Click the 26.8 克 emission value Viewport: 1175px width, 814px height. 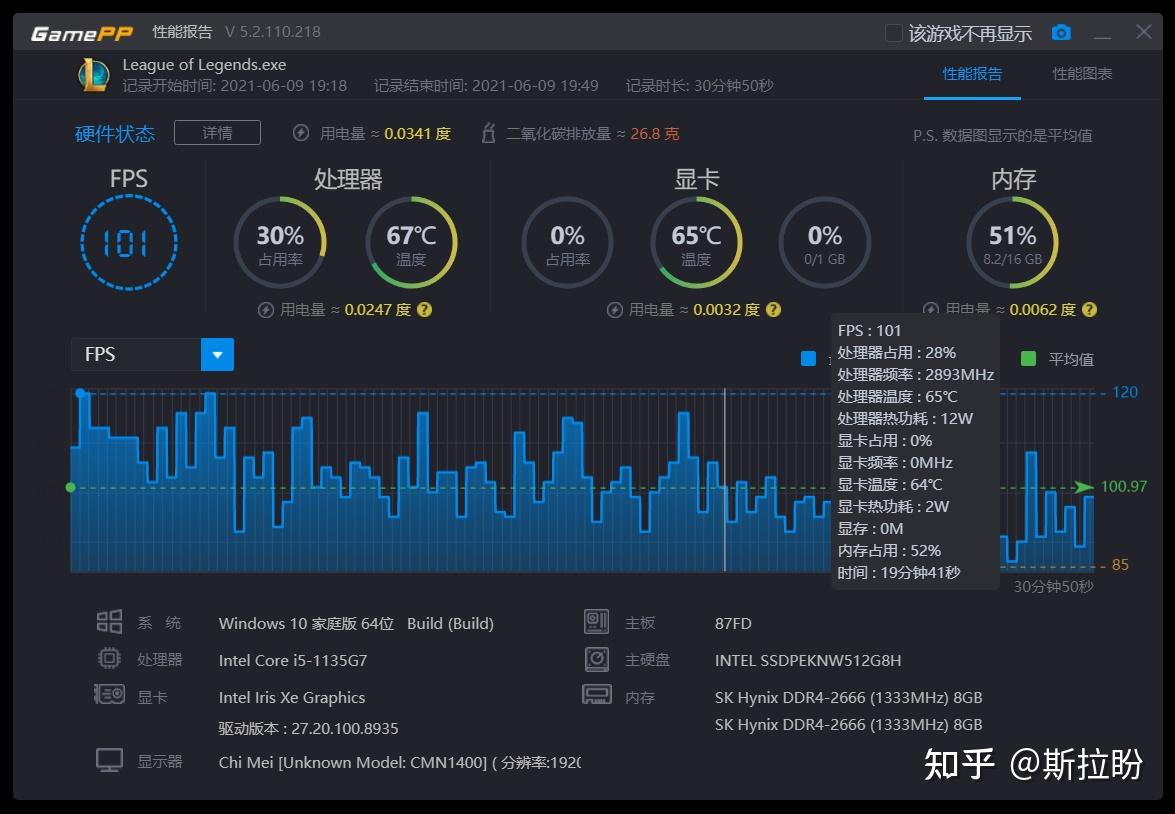654,133
